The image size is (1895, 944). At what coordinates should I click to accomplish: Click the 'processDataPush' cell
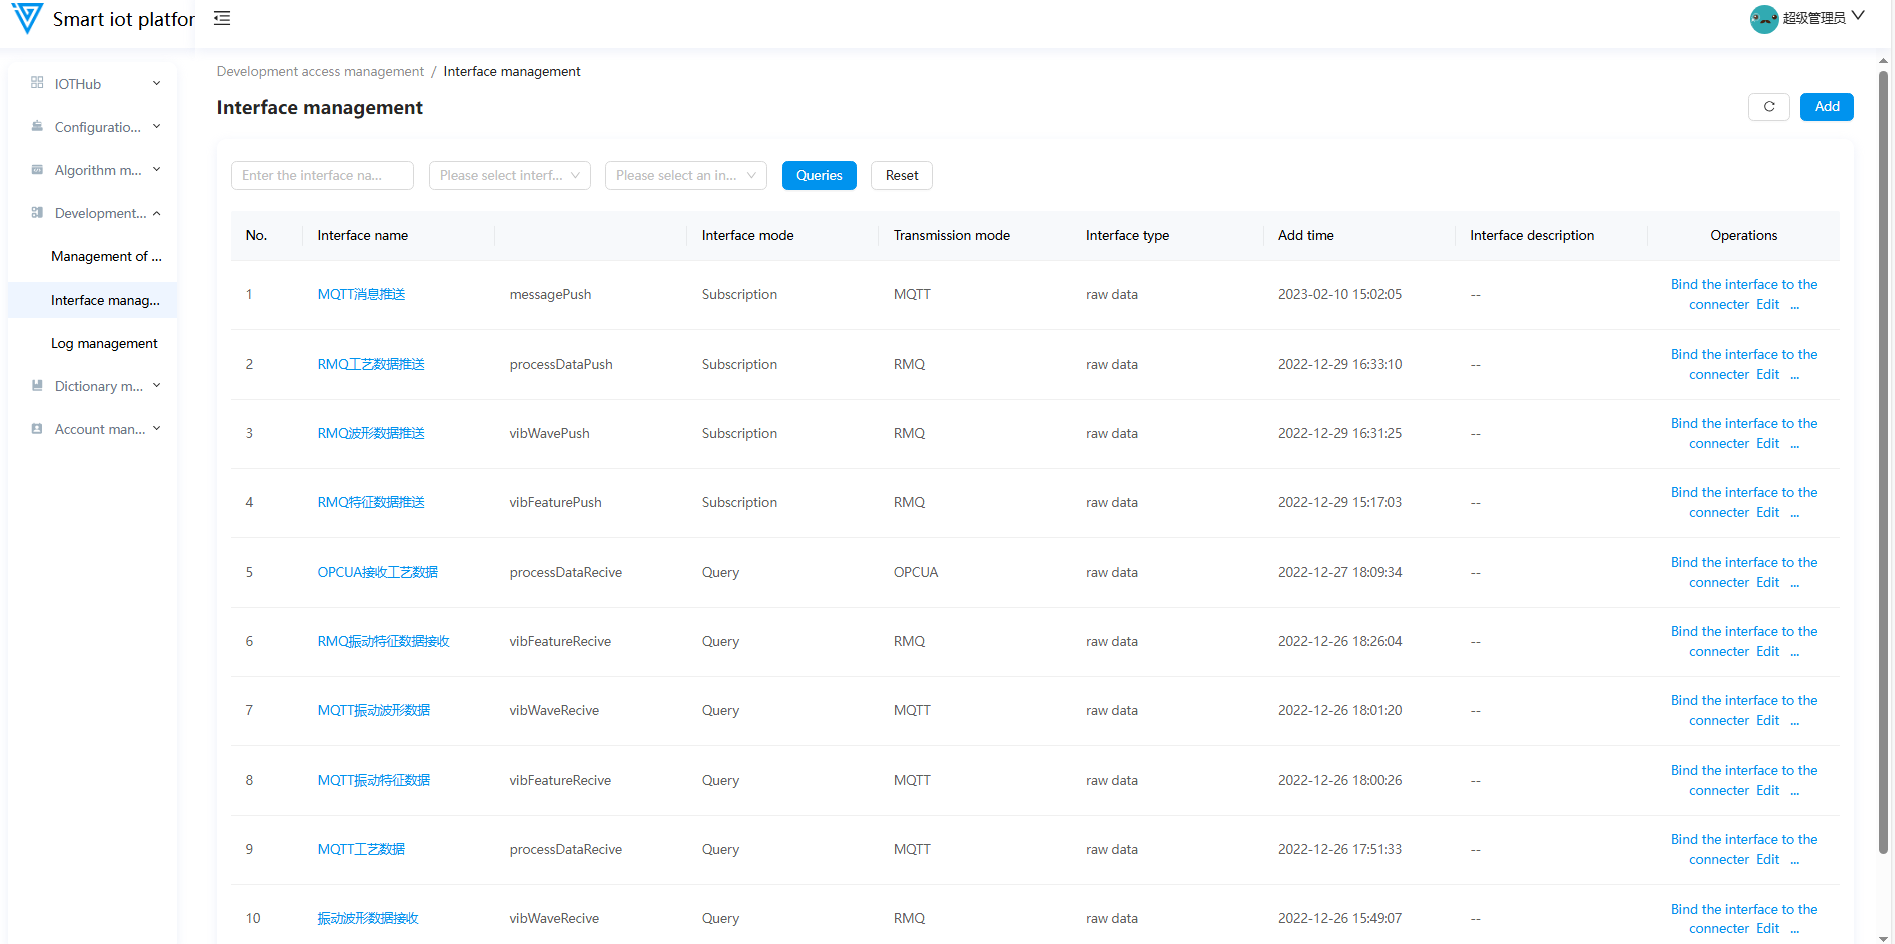(x=561, y=364)
